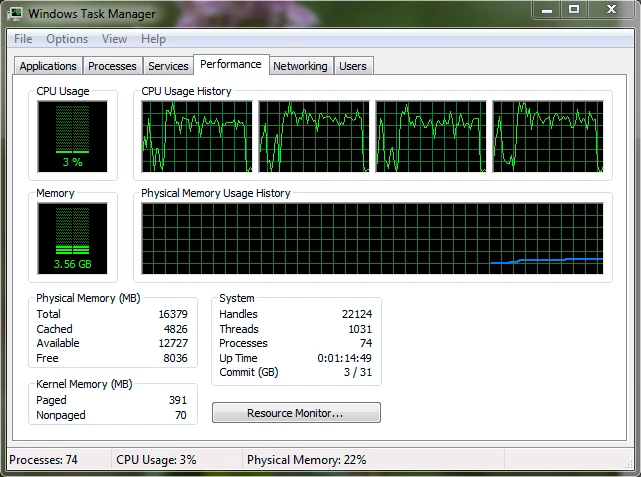Click the System group label

[237, 298]
